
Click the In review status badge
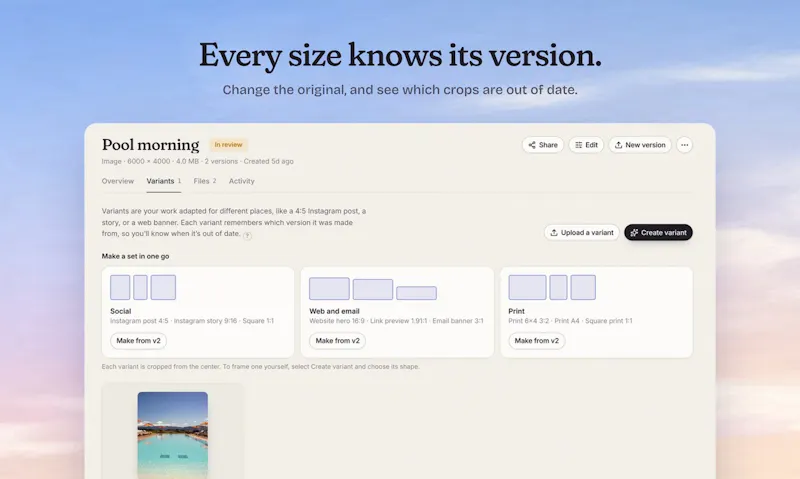tap(228, 145)
